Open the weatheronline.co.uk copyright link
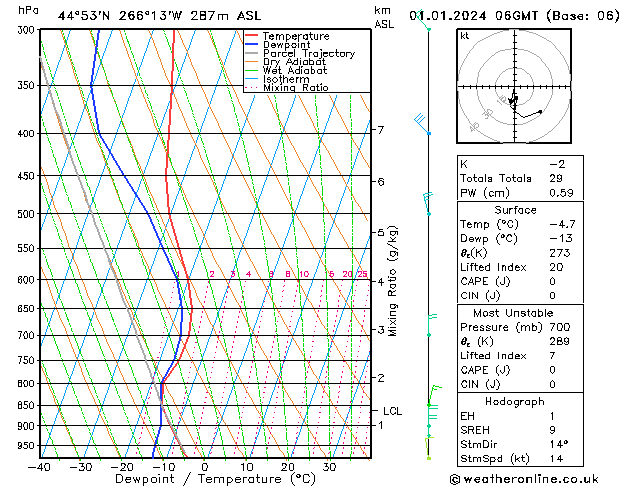Image resolution: width=629 pixels, height=486 pixels. (x=525, y=479)
